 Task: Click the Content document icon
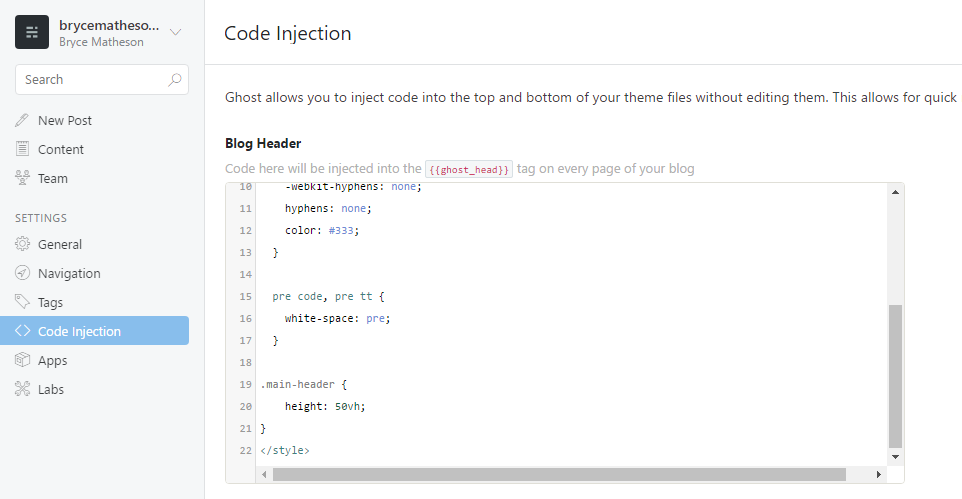point(23,149)
